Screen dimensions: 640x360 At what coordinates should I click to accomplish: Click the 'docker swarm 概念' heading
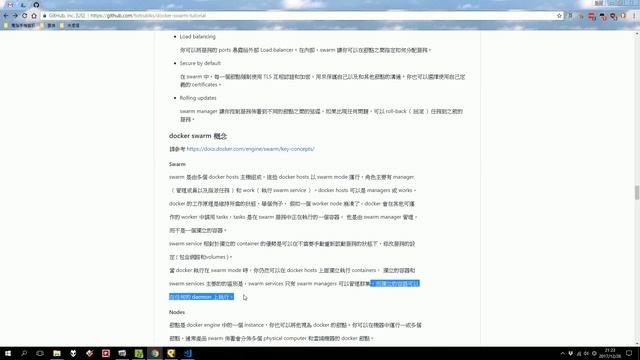198,136
